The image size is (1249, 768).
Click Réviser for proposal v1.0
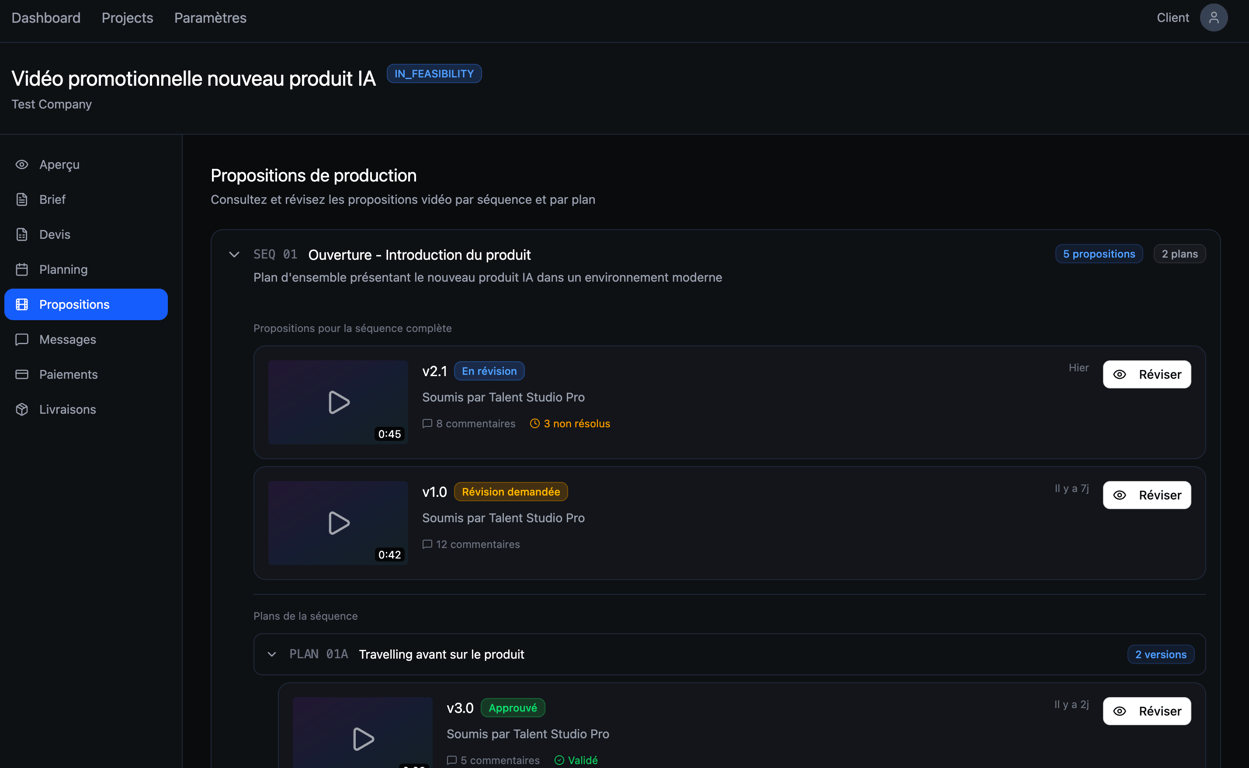coord(1147,495)
